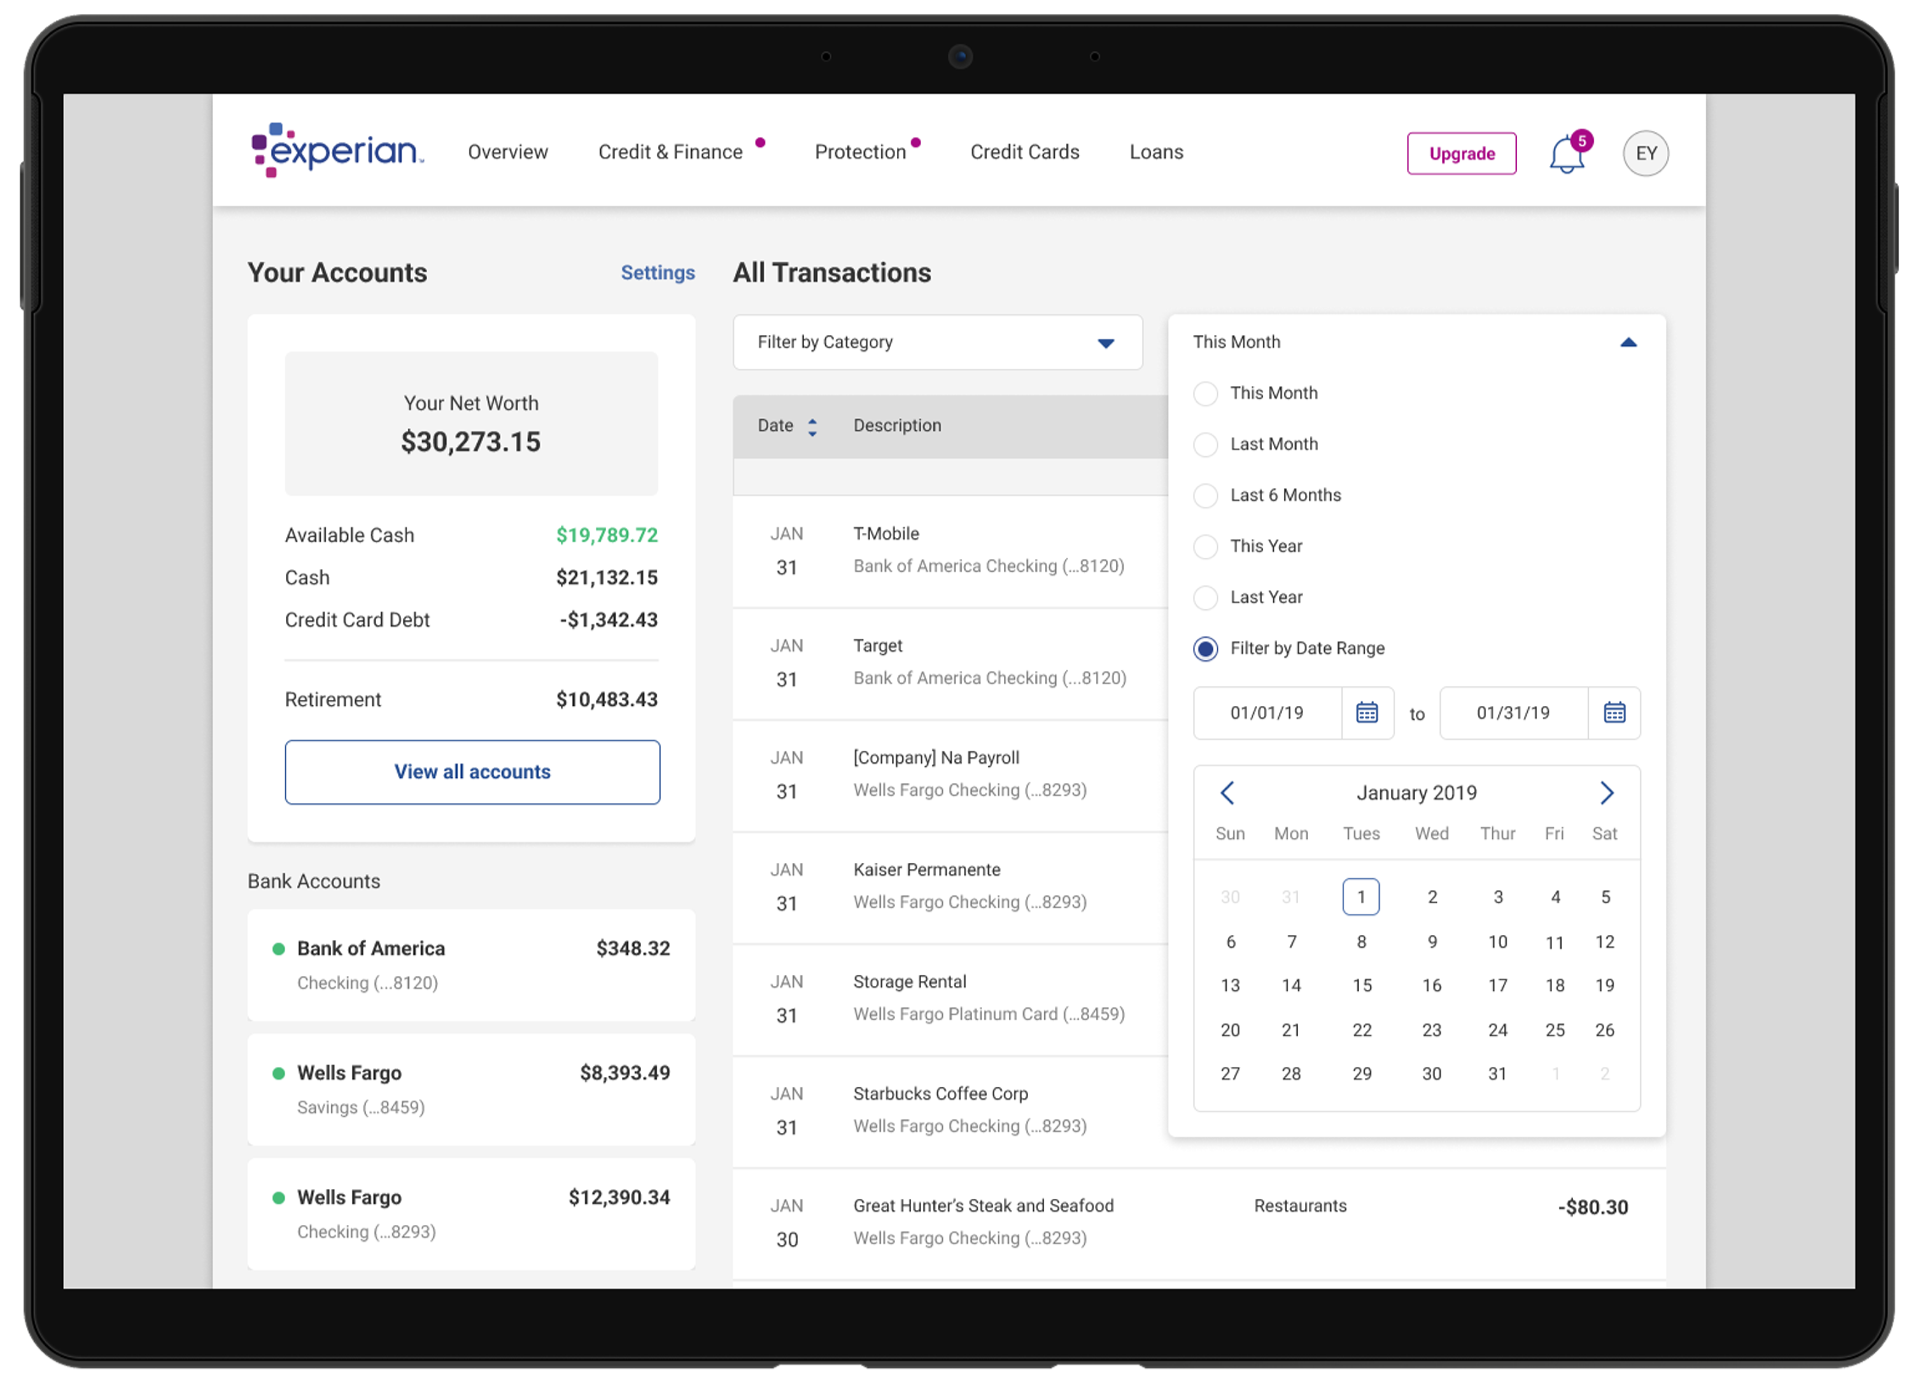The image size is (1920, 1395).
Task: Open the Credit Cards nav item
Action: (1025, 152)
